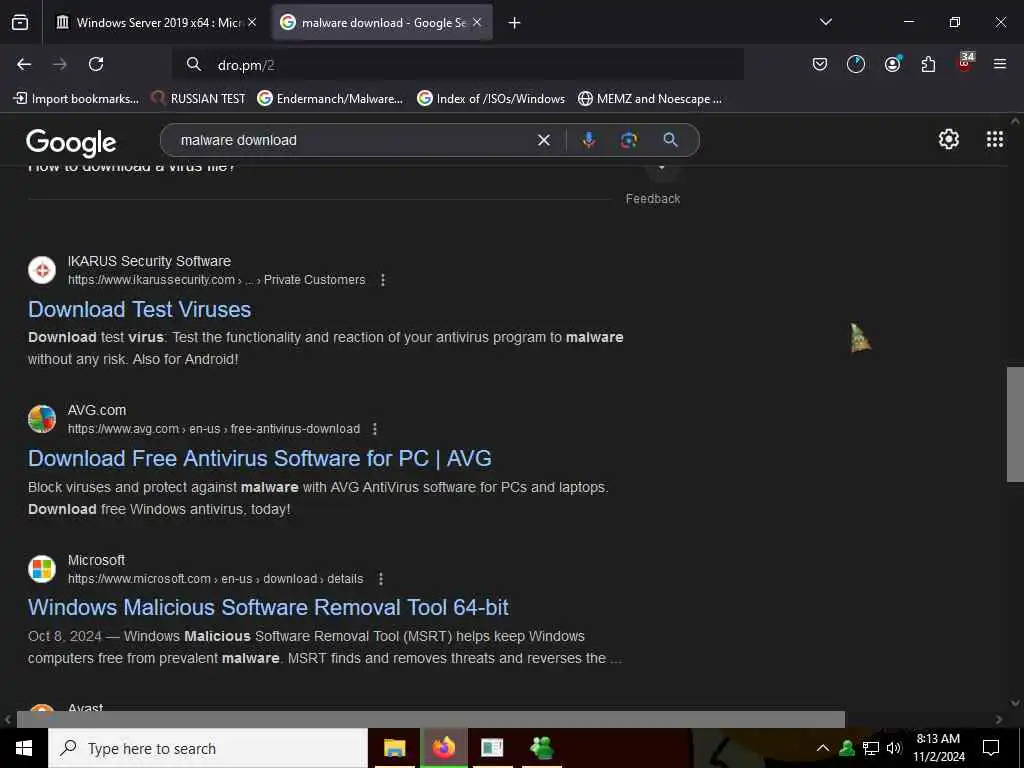Open the Firefox application hamburger menu
The width and height of the screenshot is (1024, 768).
1000,64
